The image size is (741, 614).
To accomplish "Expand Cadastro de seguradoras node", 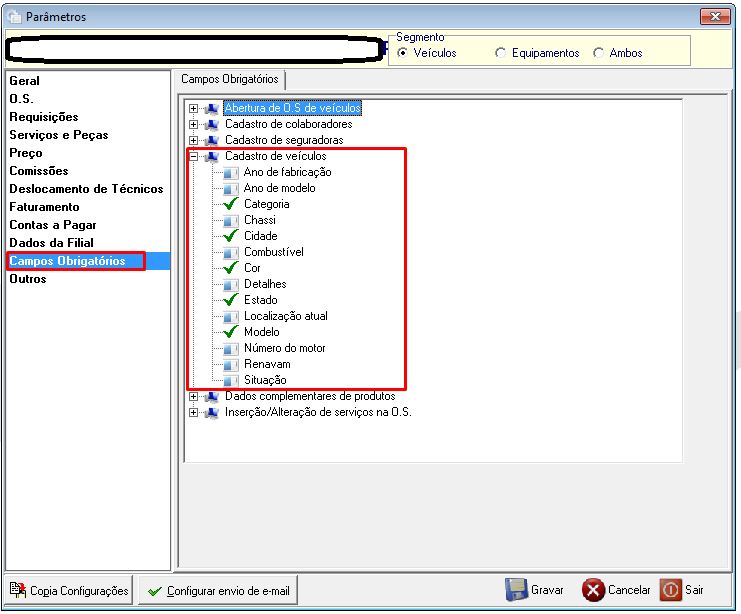I will point(193,140).
